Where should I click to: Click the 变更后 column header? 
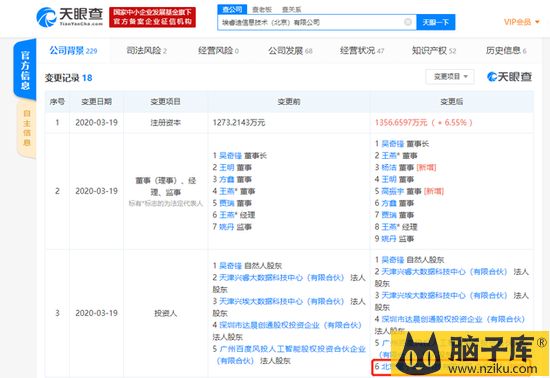[451, 102]
